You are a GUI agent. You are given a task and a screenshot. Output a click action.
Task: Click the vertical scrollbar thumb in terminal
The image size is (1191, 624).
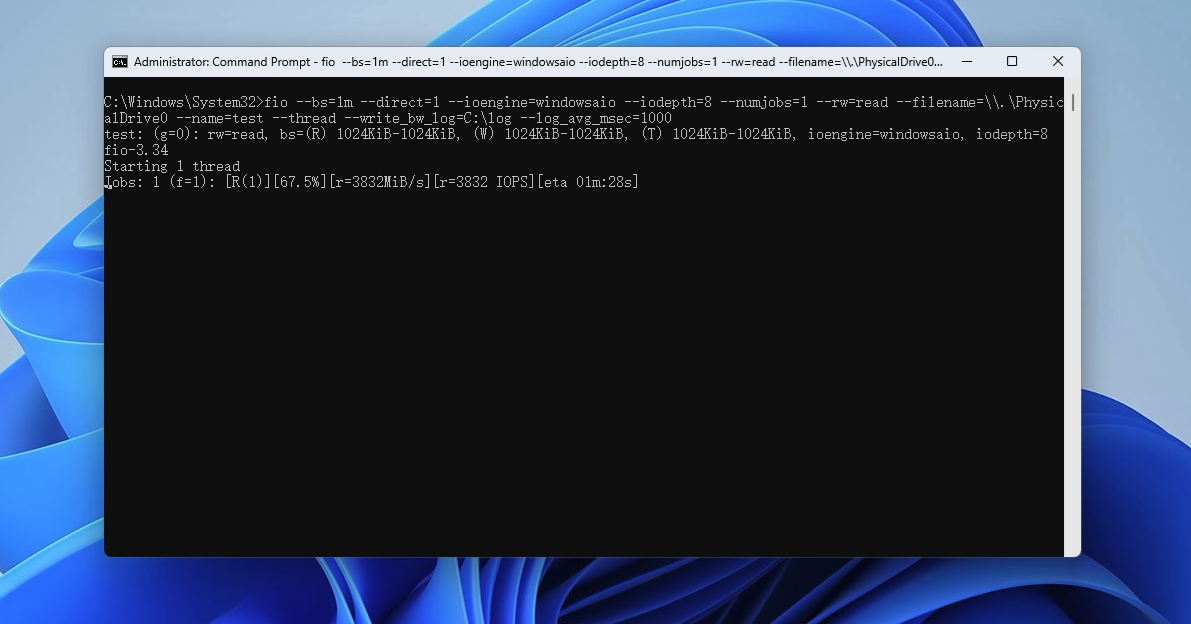(1072, 102)
